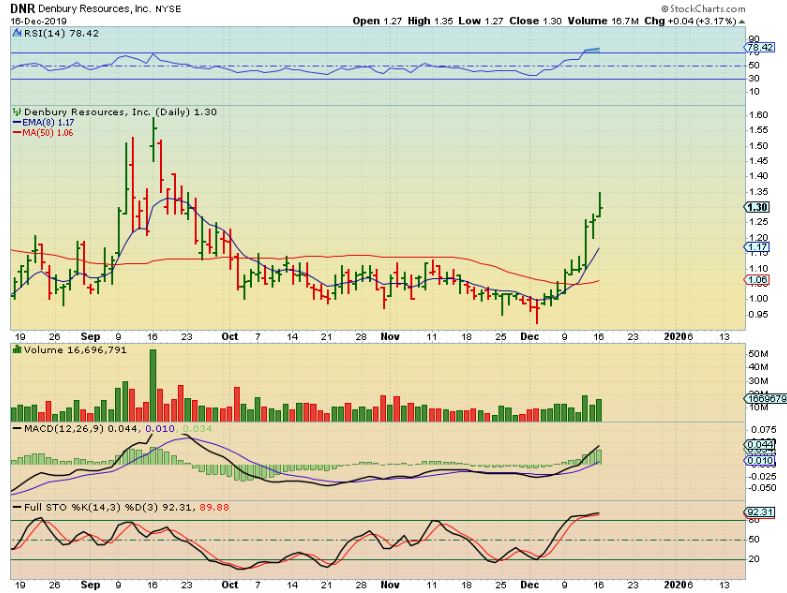Click the Volume 16.7M header value
Viewport: 787px width, 593px height.
603,21
